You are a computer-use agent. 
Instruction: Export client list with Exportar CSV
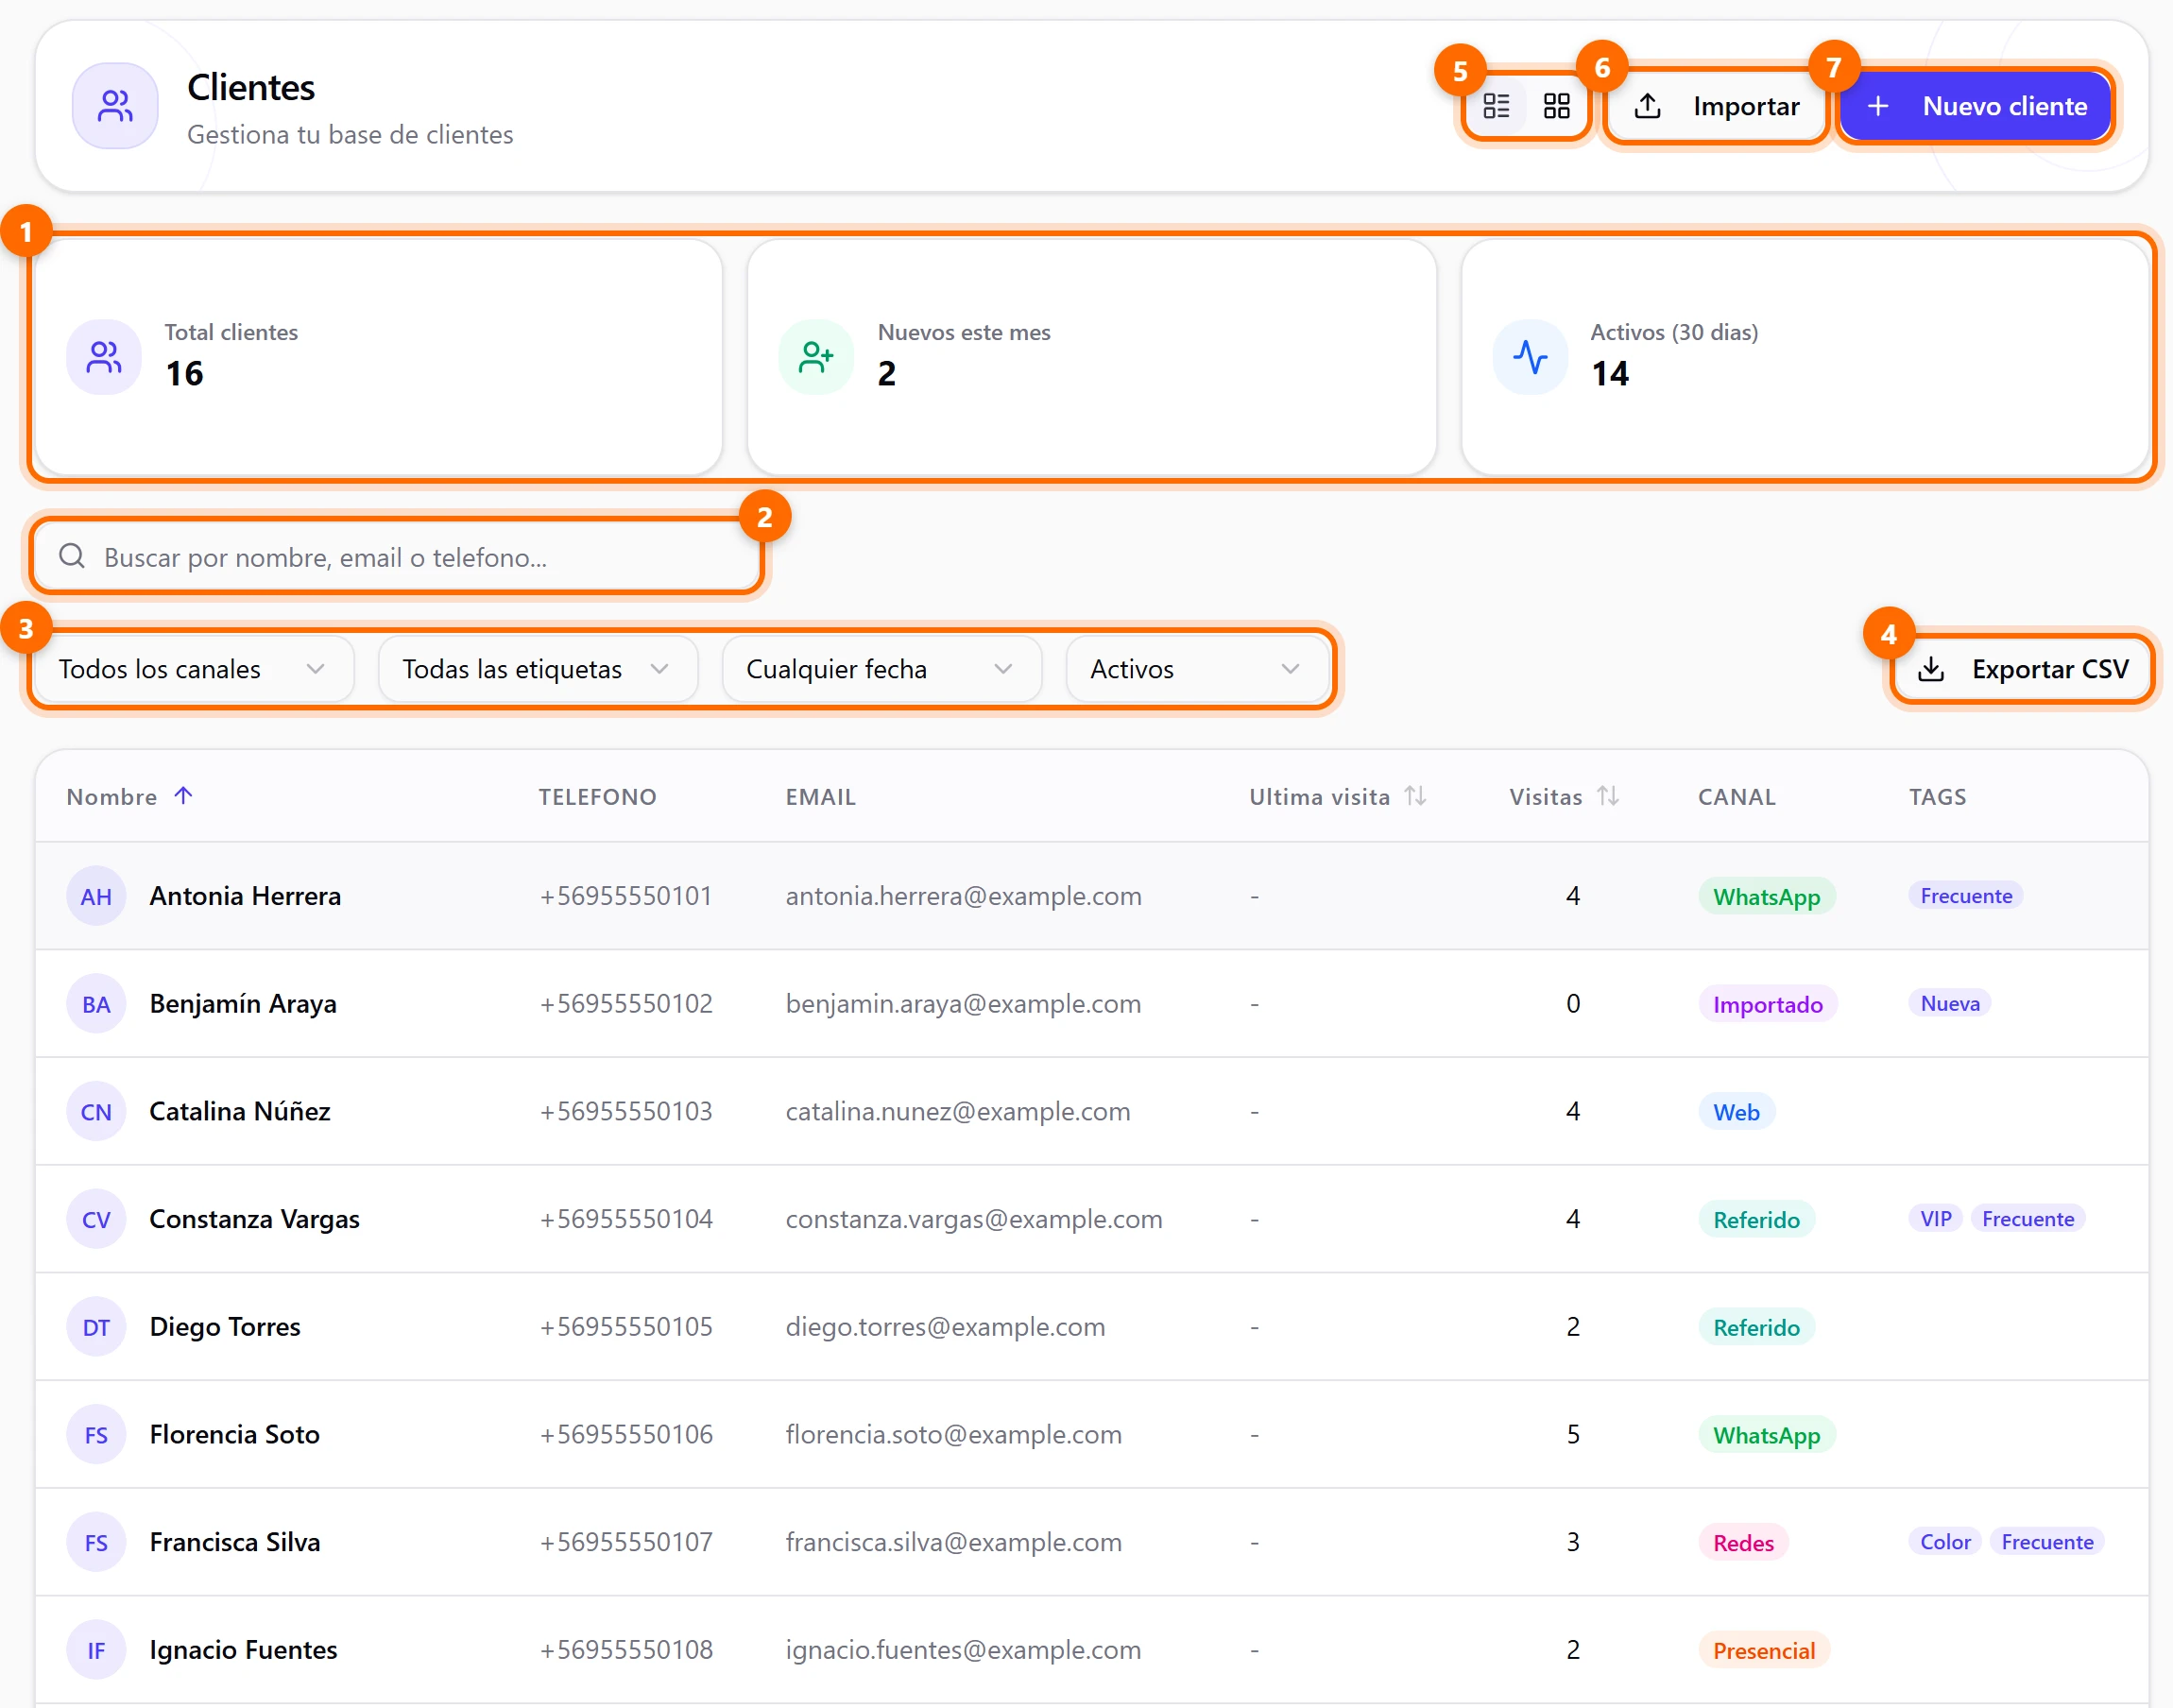click(2022, 669)
